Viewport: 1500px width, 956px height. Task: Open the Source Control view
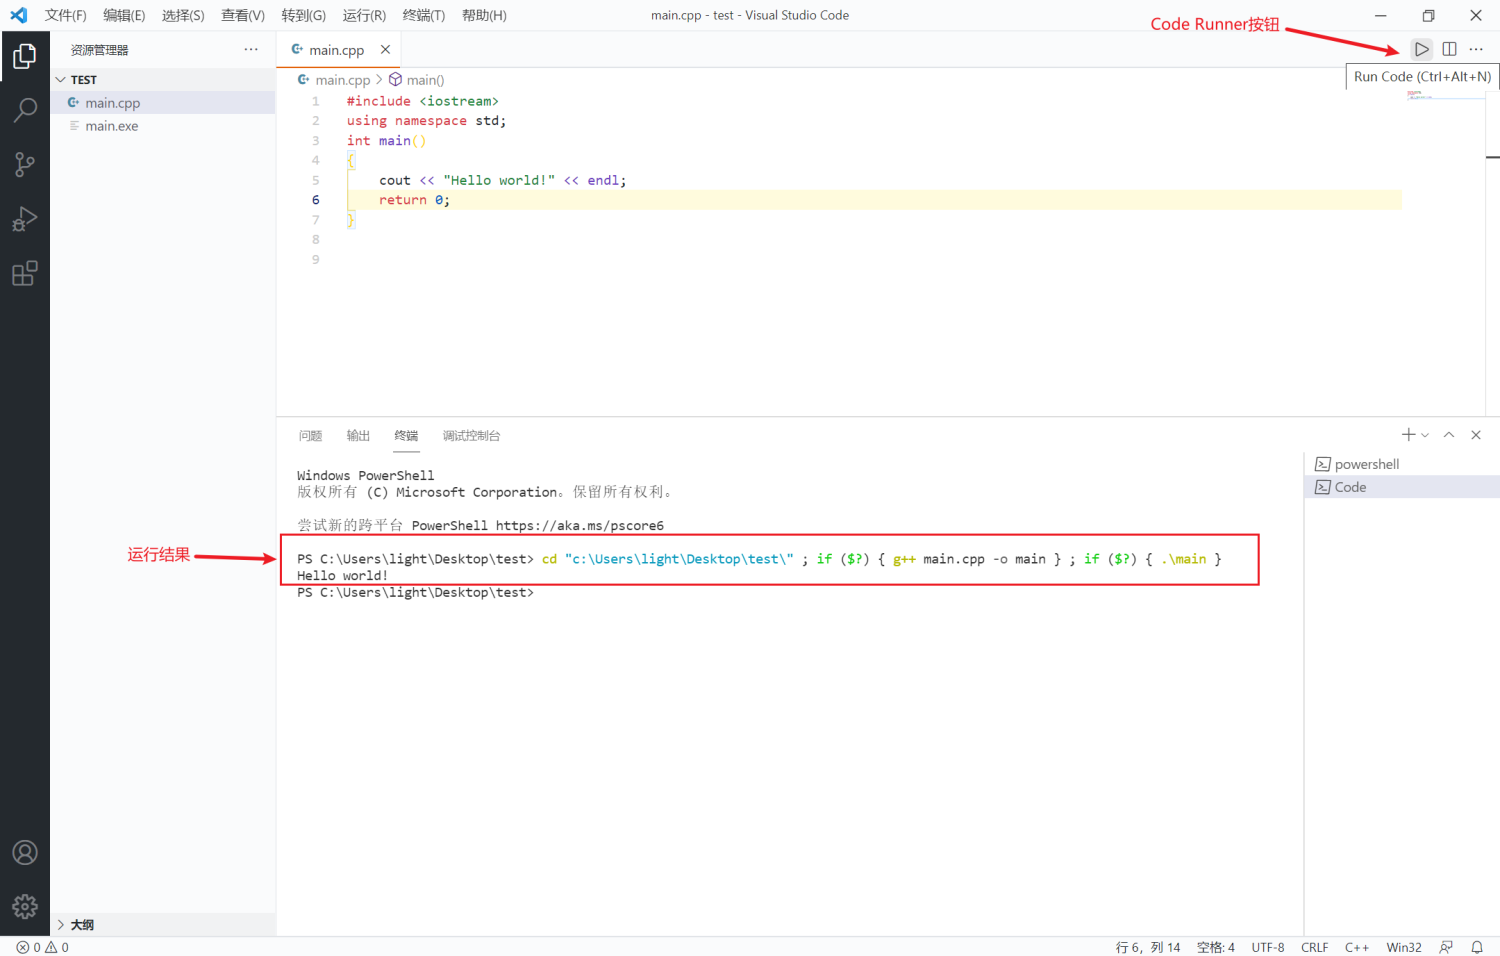click(x=25, y=165)
